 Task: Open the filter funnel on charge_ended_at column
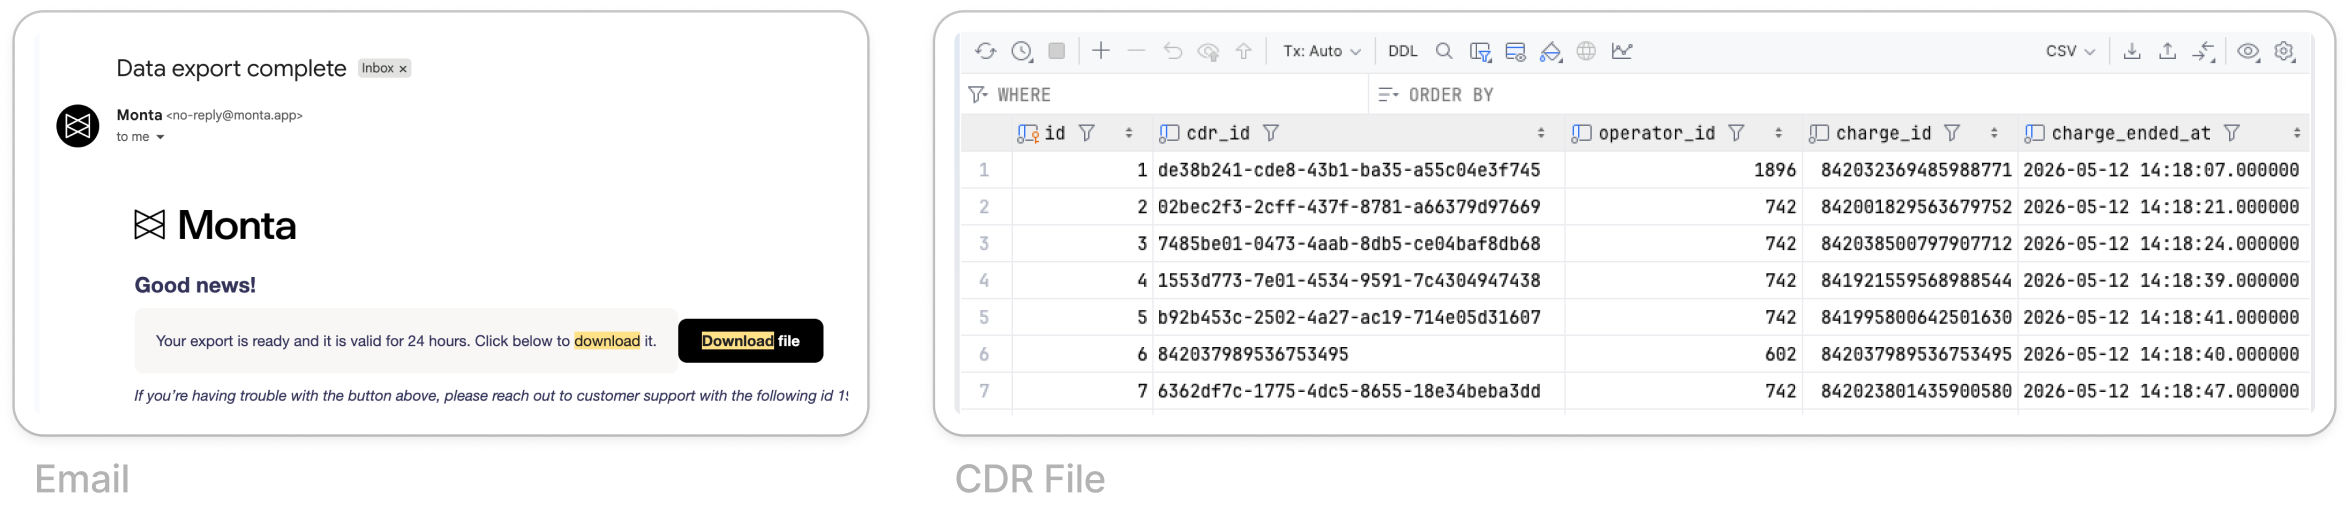[2231, 133]
